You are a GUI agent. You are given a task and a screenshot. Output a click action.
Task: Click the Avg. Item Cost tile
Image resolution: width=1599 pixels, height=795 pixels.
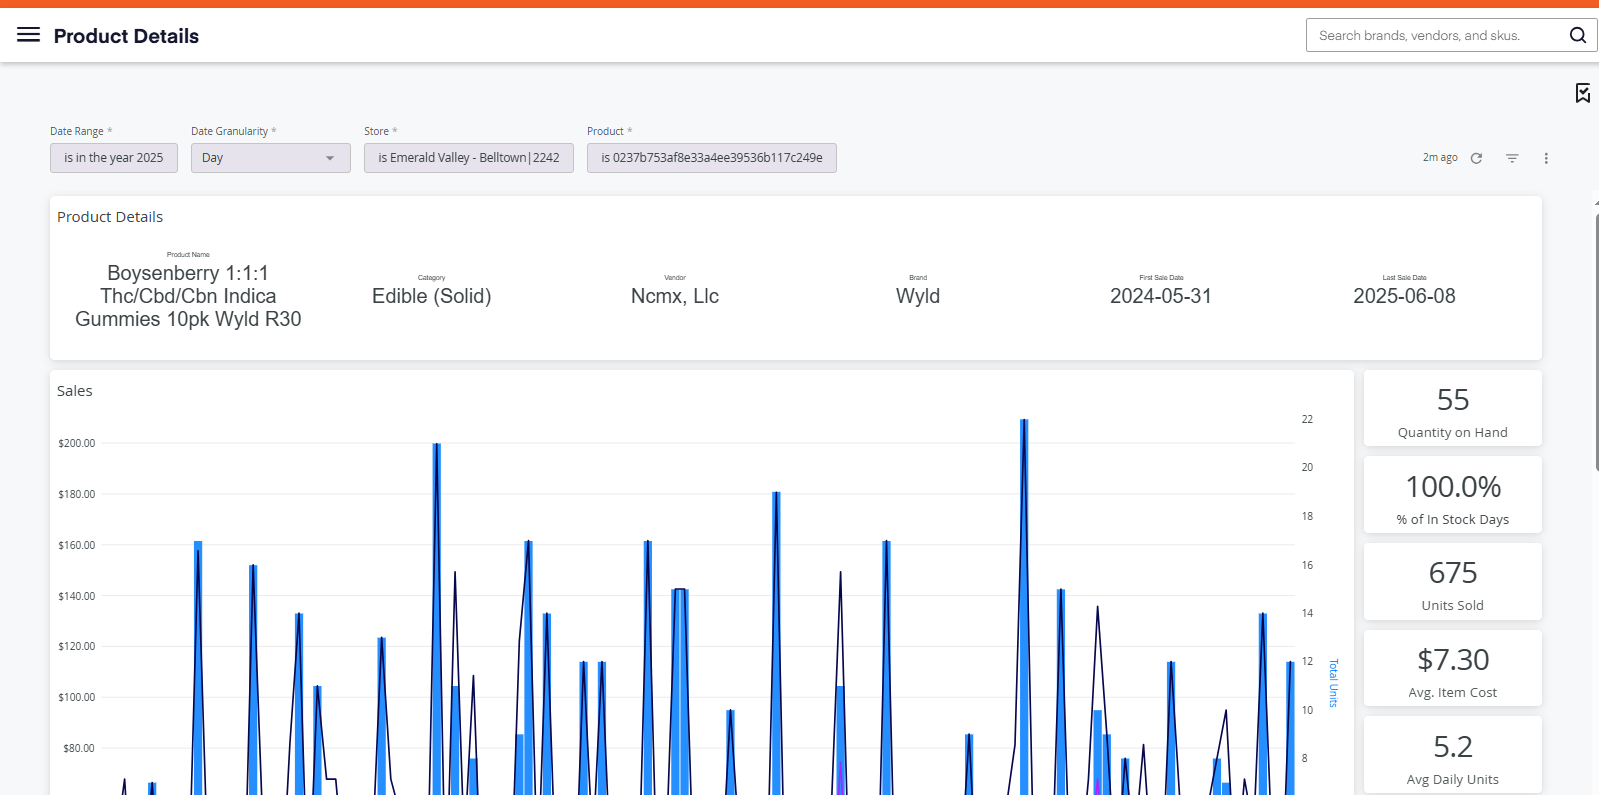pos(1453,668)
